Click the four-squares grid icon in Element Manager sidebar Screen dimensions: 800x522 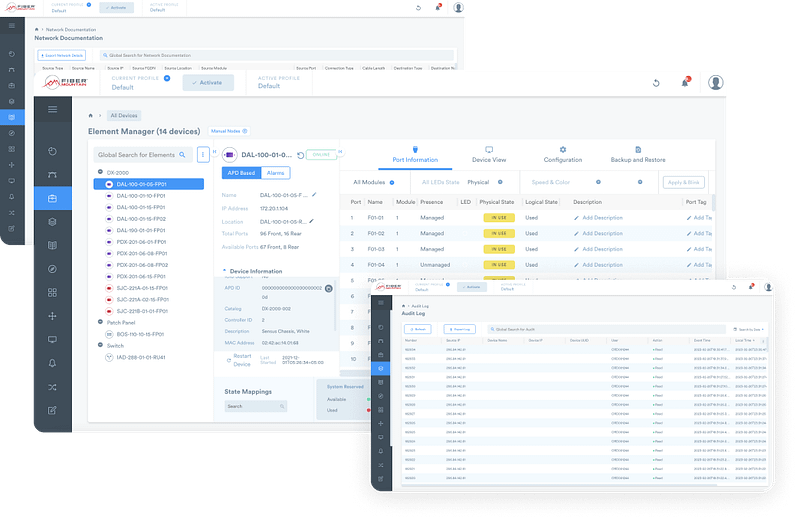click(53, 292)
